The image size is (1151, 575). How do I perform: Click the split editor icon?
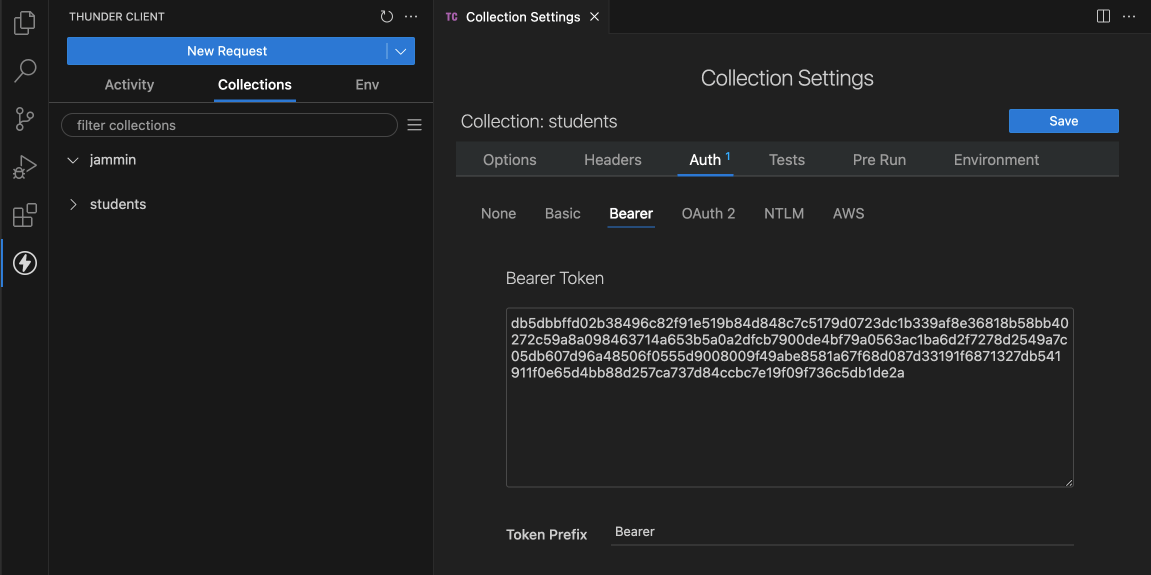[1103, 16]
